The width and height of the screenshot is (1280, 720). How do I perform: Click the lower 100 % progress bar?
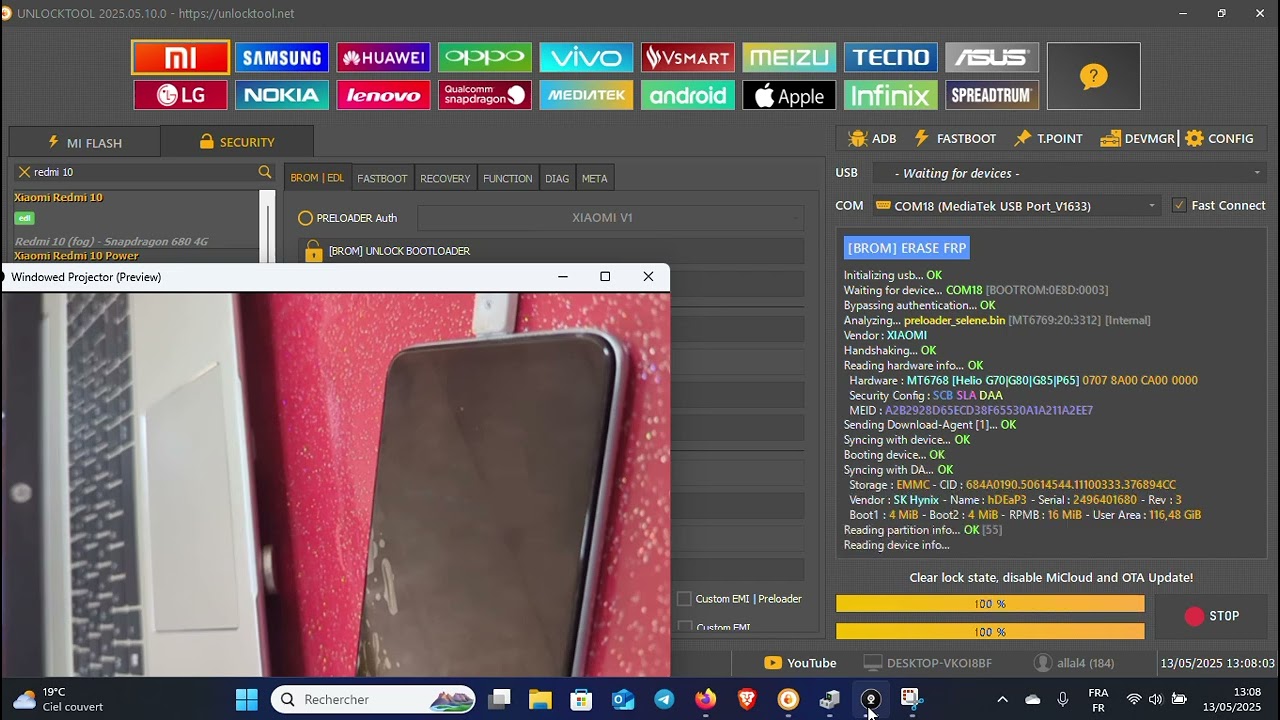[x=990, y=632]
